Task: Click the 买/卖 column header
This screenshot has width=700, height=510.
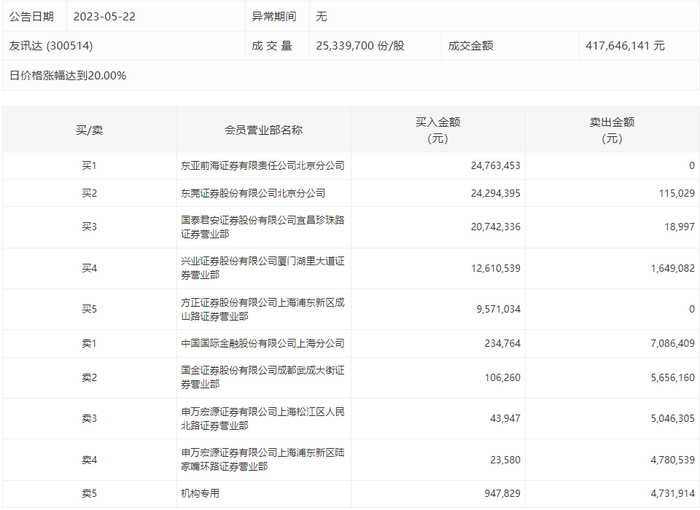Action: pyautogui.click(x=89, y=130)
